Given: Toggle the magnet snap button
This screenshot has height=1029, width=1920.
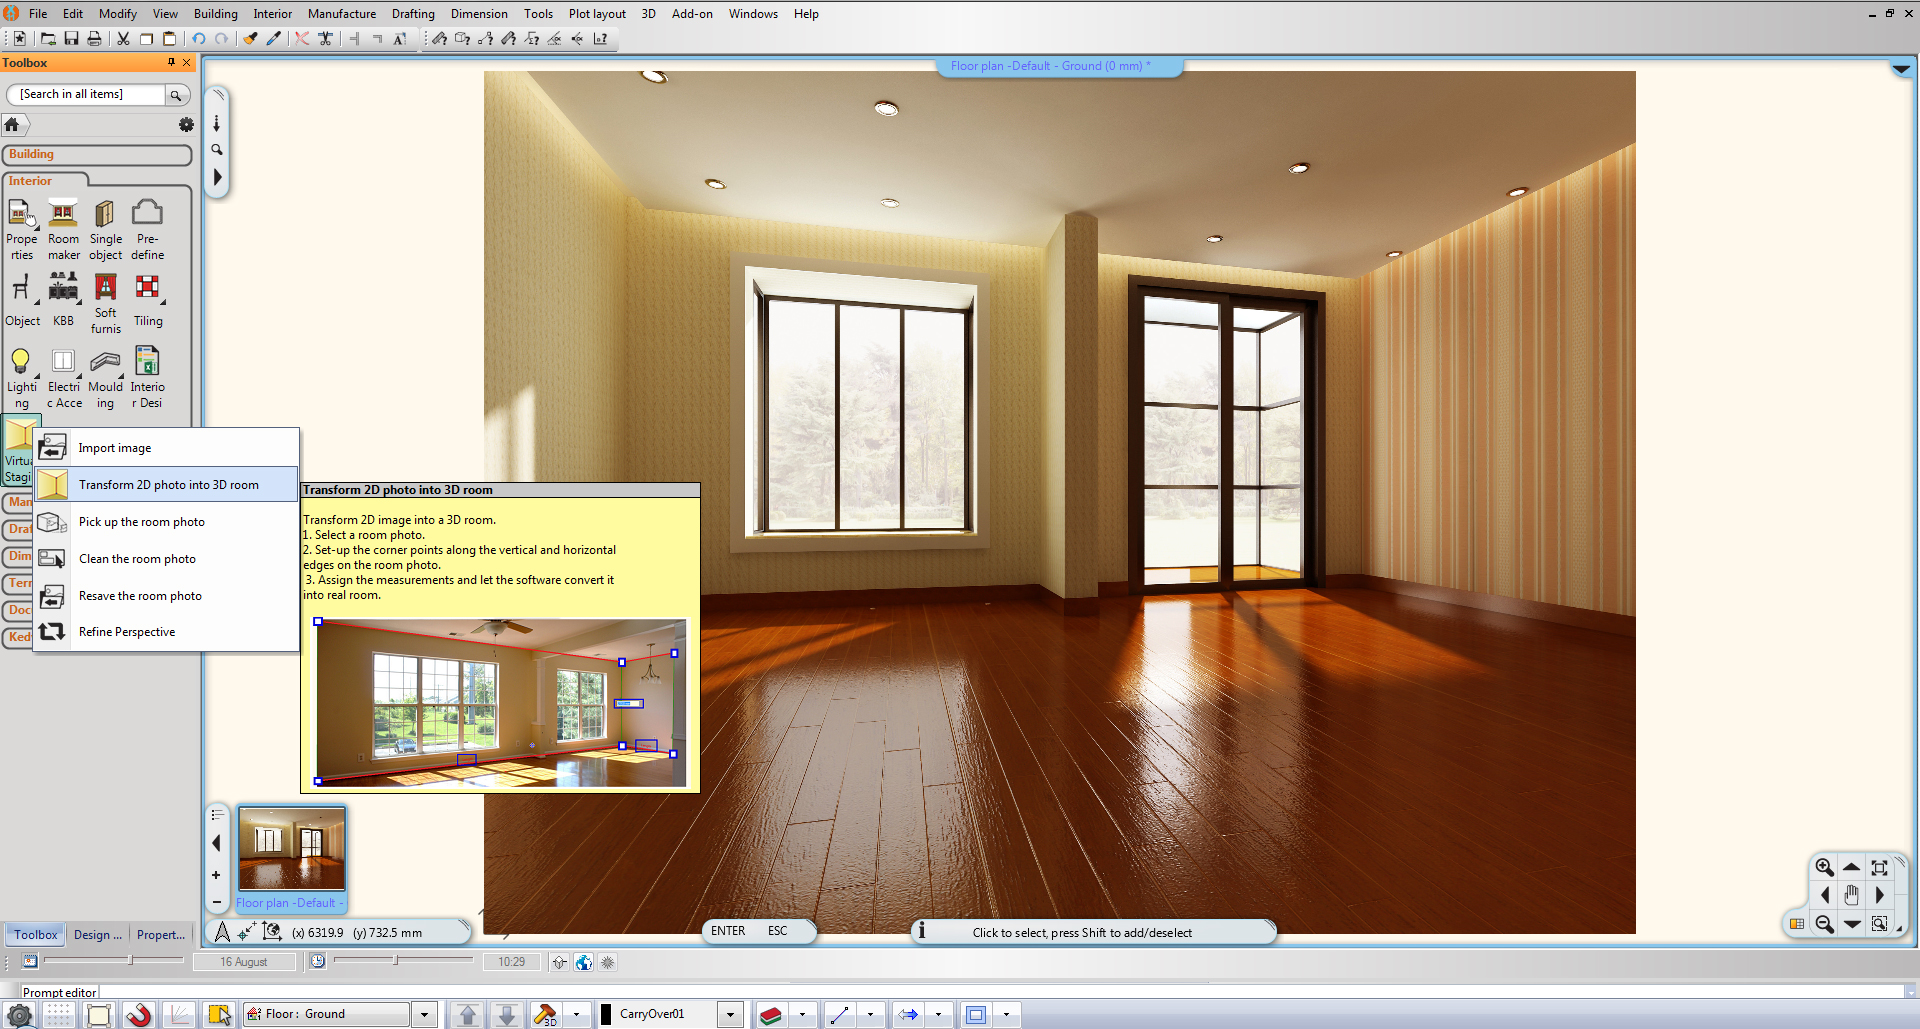Looking at the screenshot, I should 138,1015.
